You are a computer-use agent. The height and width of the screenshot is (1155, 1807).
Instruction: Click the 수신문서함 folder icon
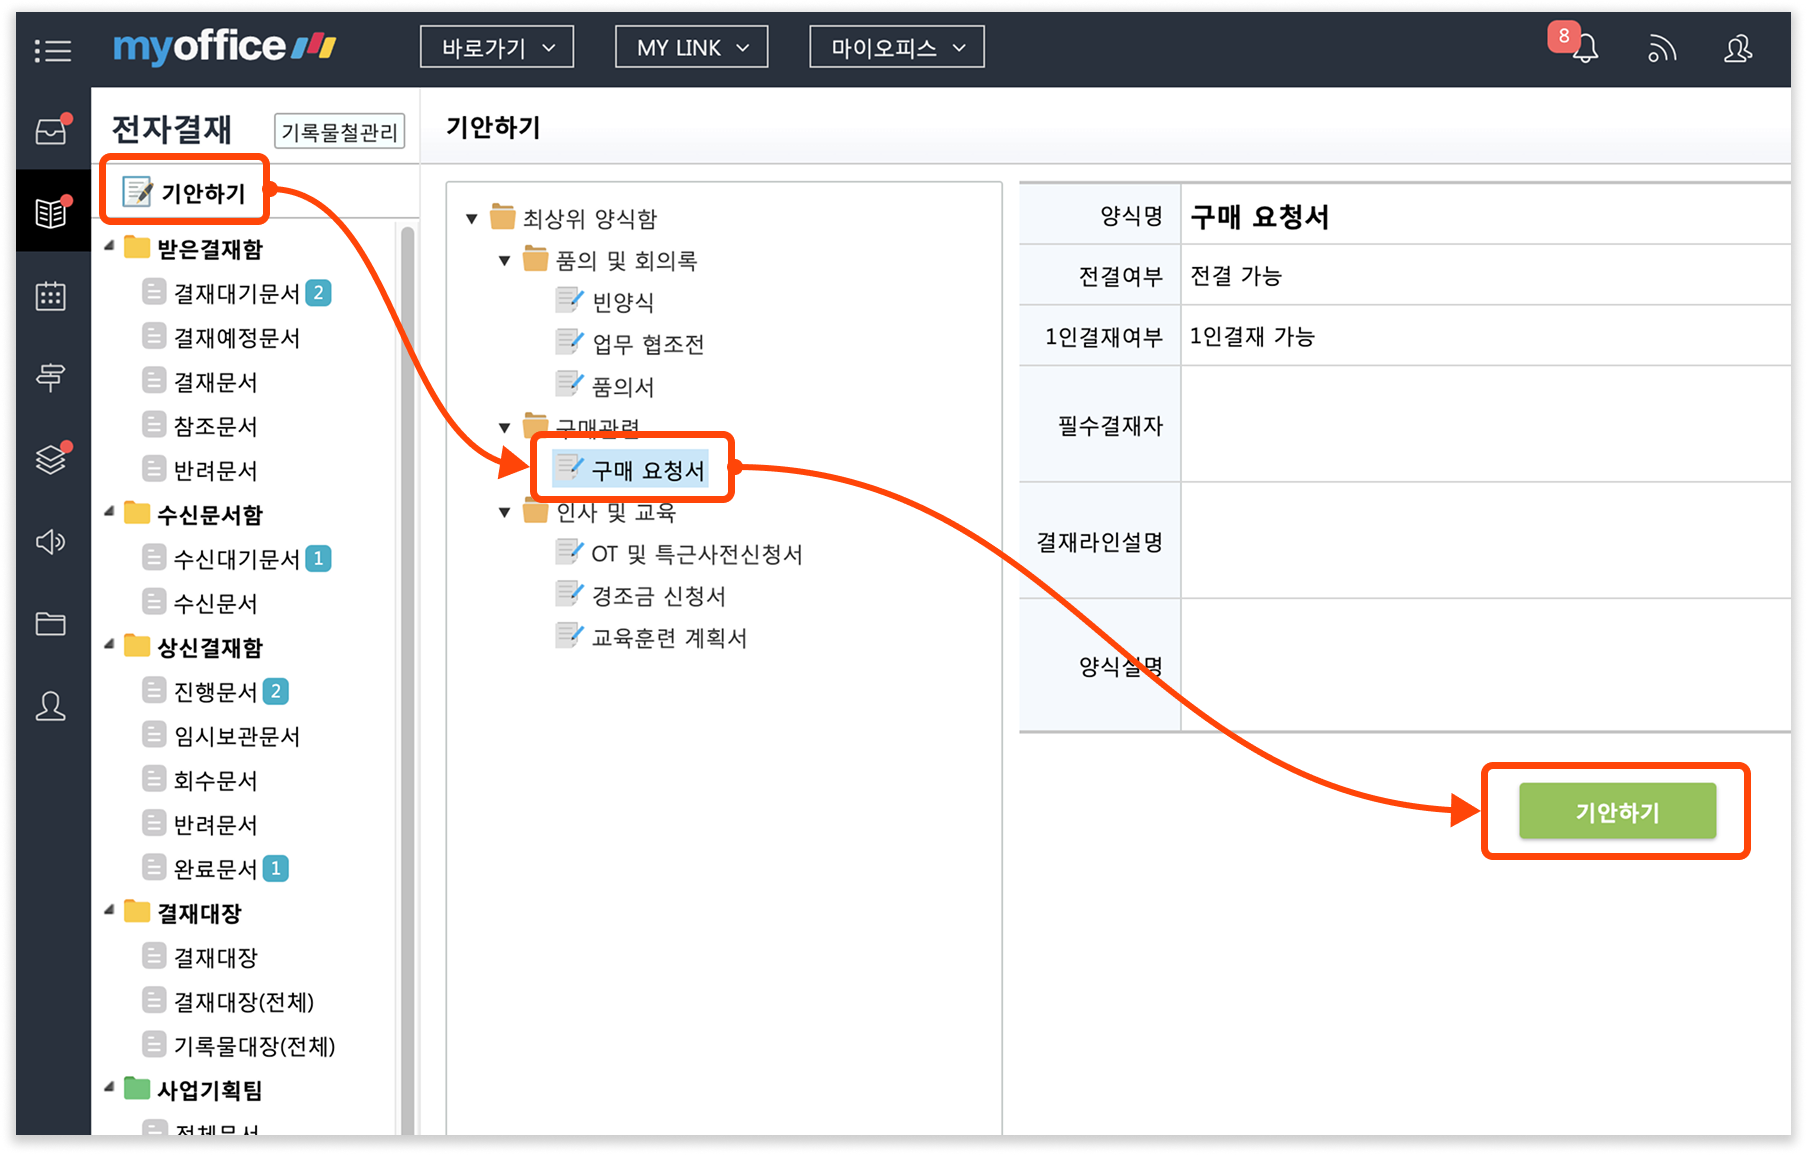137,514
